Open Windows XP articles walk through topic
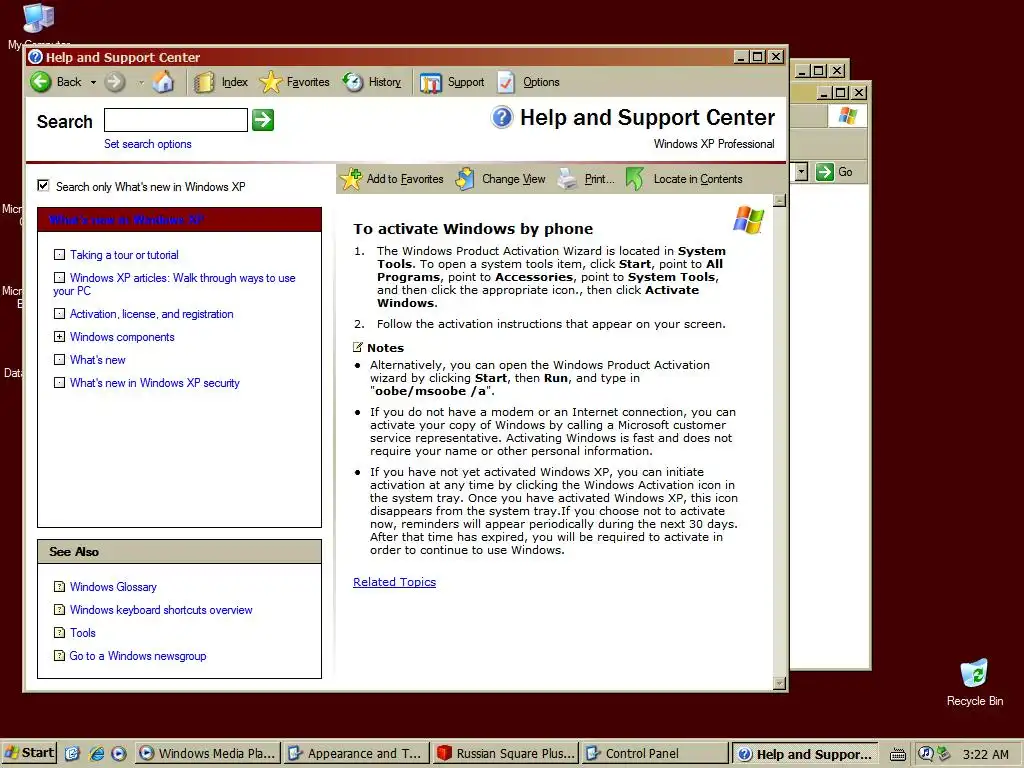The image size is (1024, 768). (x=174, y=284)
